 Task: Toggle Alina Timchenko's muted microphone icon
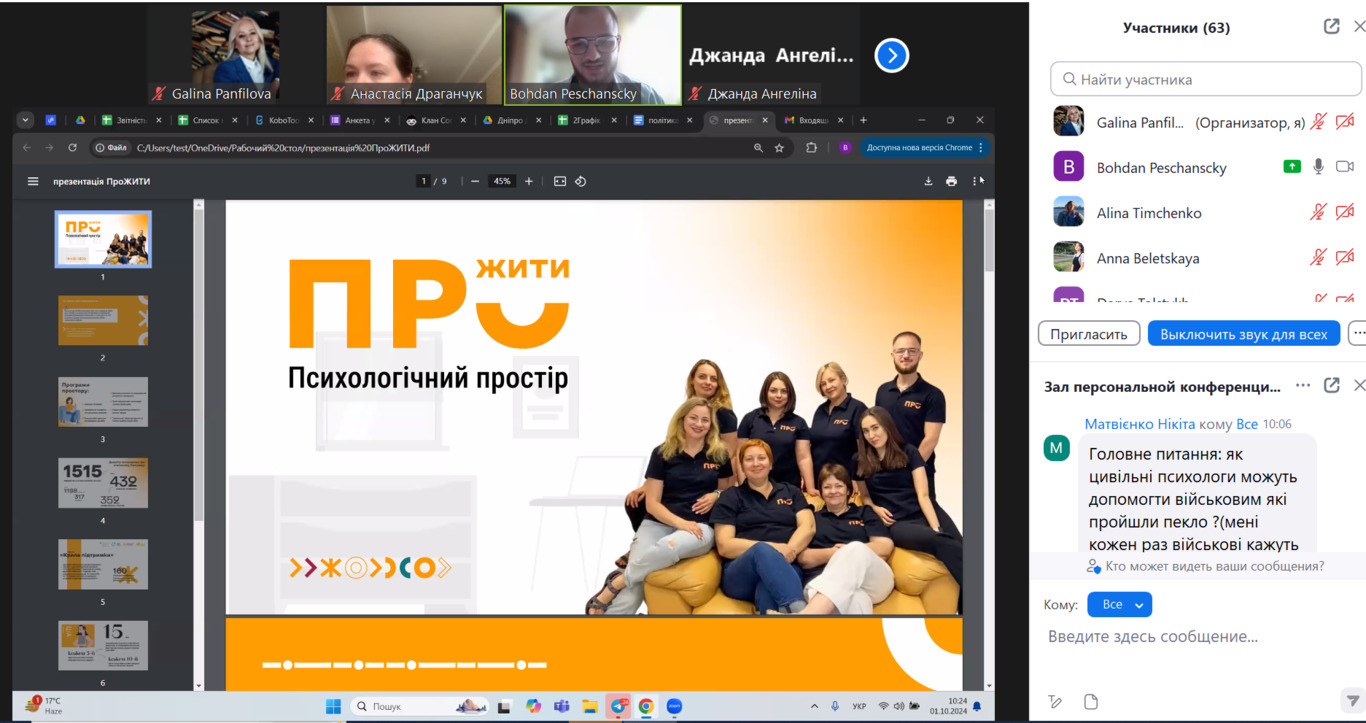click(x=1318, y=212)
